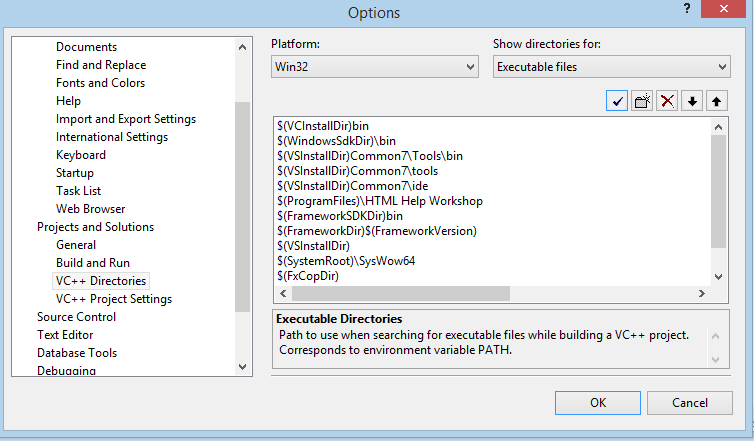Screen dimensions: 754x441
Task: Click description box scroll down arrow
Action: point(716,359)
